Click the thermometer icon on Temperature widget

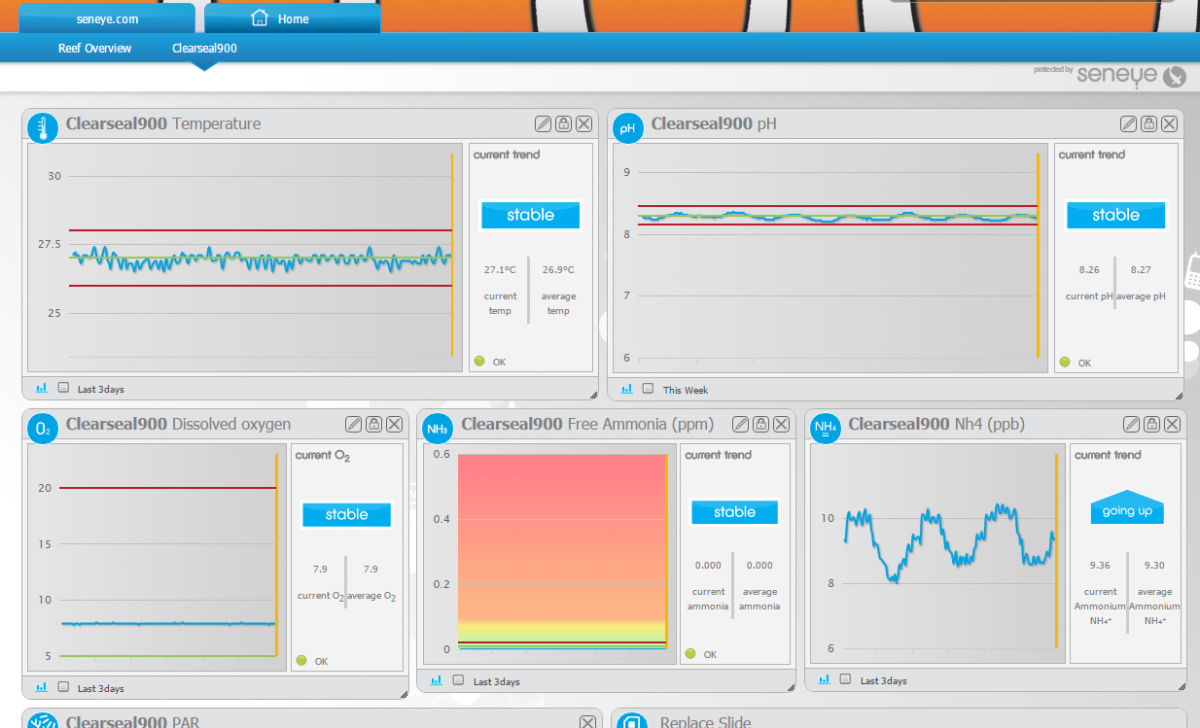click(x=43, y=126)
